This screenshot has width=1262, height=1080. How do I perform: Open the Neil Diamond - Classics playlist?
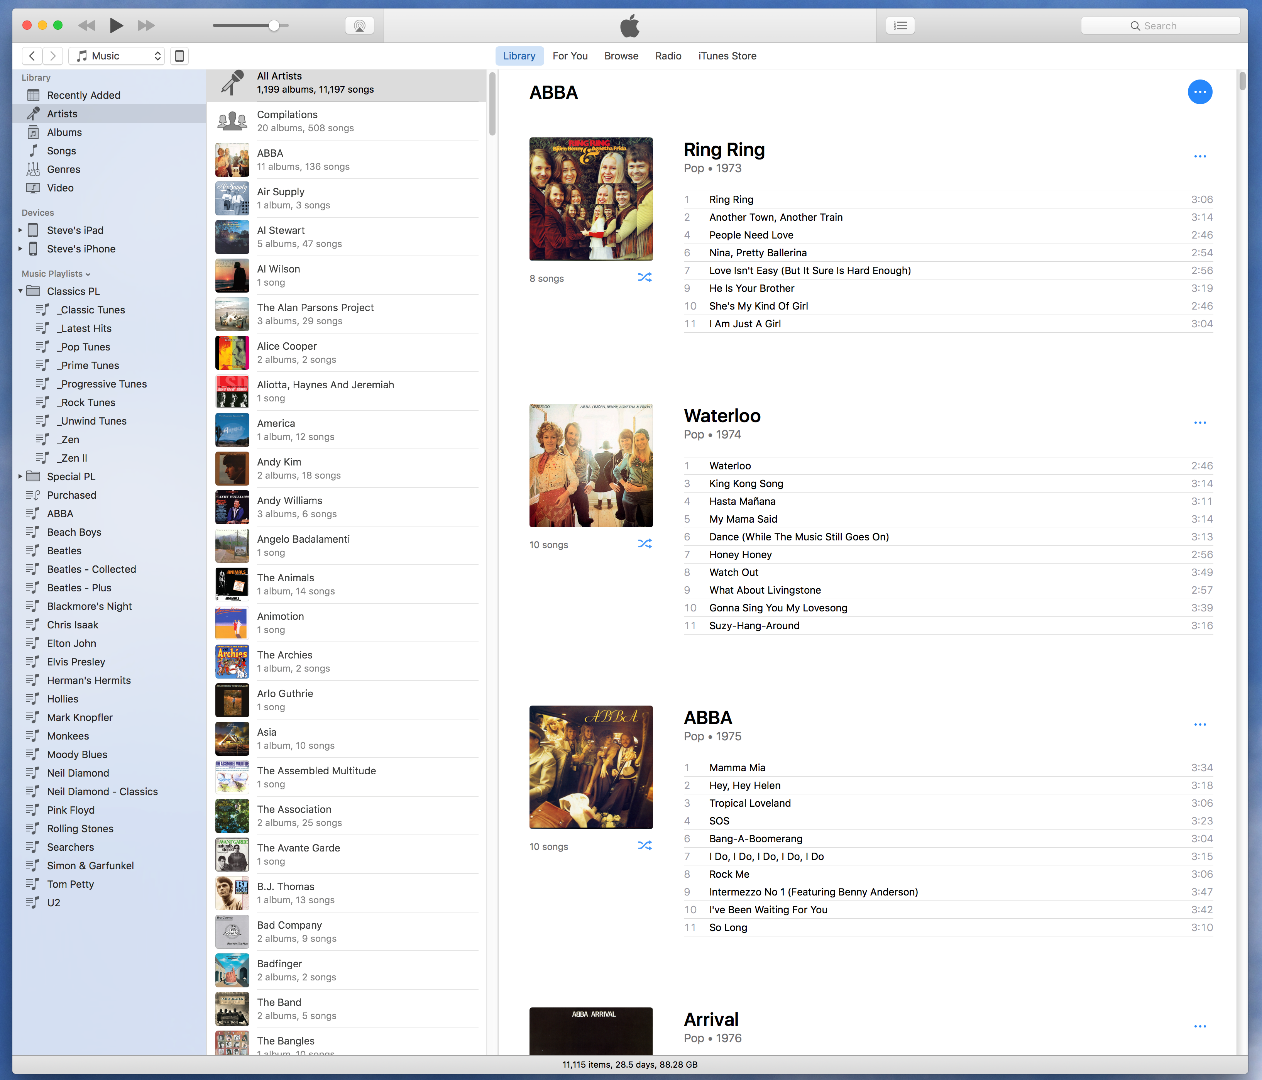click(x=109, y=792)
